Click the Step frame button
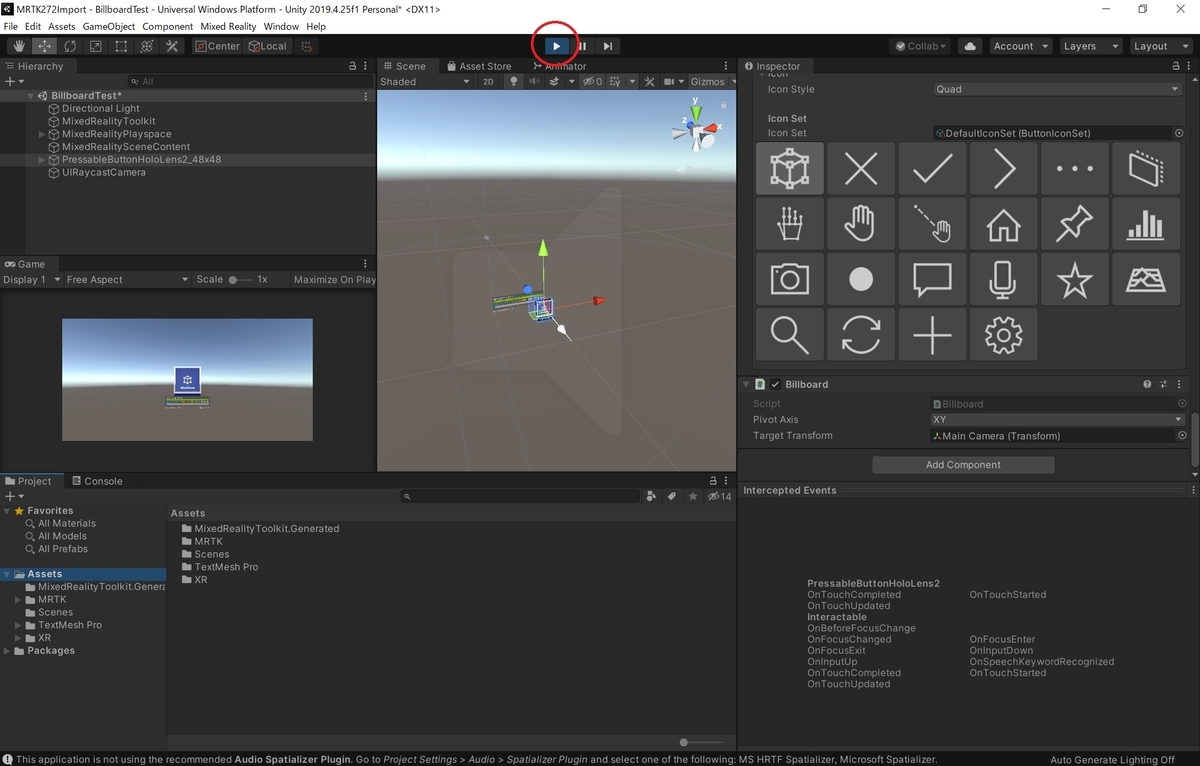This screenshot has height=766, width=1200. click(x=608, y=46)
